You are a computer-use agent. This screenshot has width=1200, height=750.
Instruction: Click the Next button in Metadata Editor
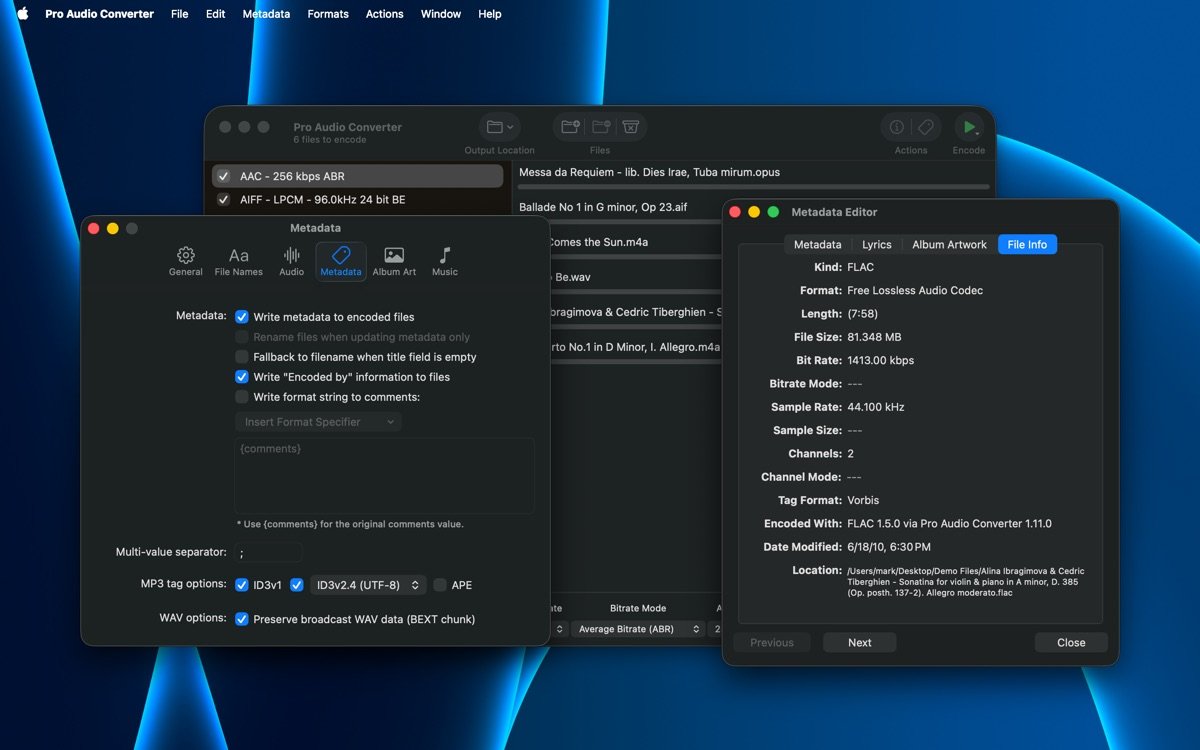[x=860, y=643]
